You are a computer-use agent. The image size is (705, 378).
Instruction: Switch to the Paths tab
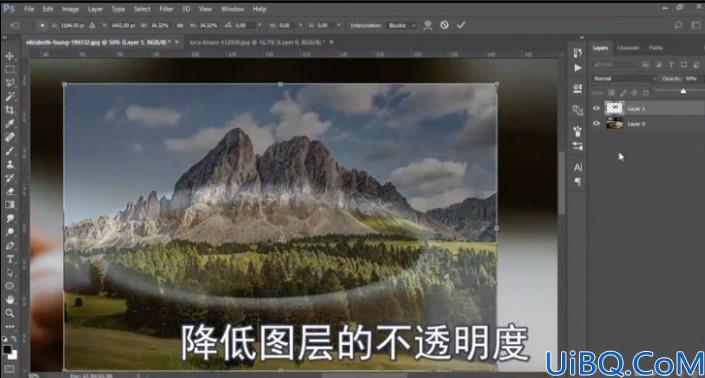[x=656, y=48]
